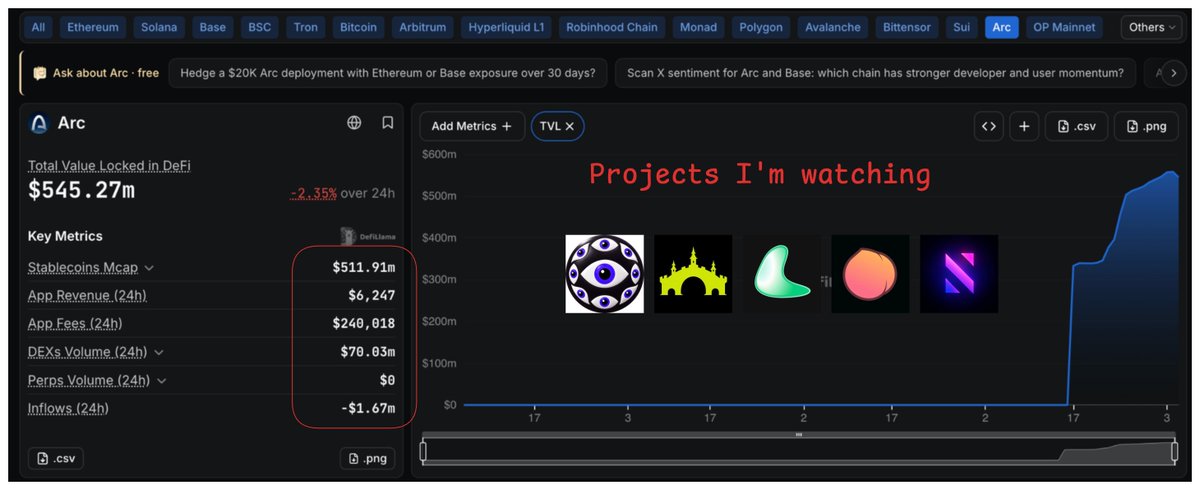Choose the Scan X sentiment prompt
Viewport: 1200px width, 490px height.
876,73
